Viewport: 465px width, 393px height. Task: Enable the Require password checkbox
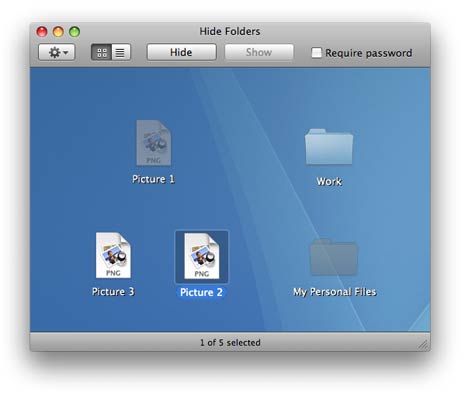pos(316,53)
